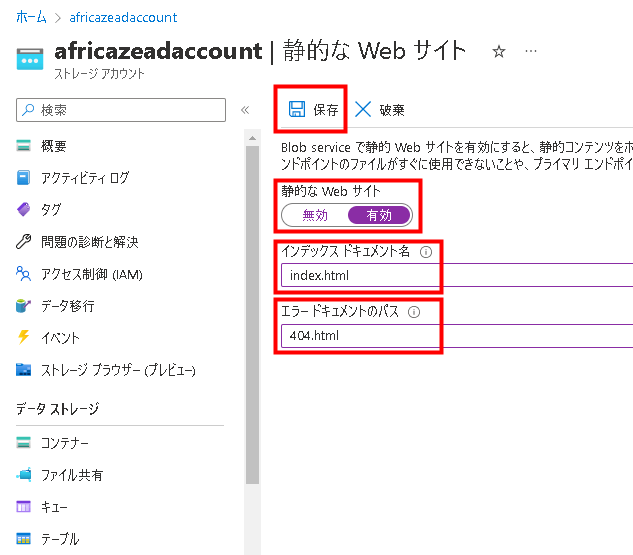Click the 保存 save button
Image resolution: width=633 pixels, height=555 pixels.
[313, 109]
